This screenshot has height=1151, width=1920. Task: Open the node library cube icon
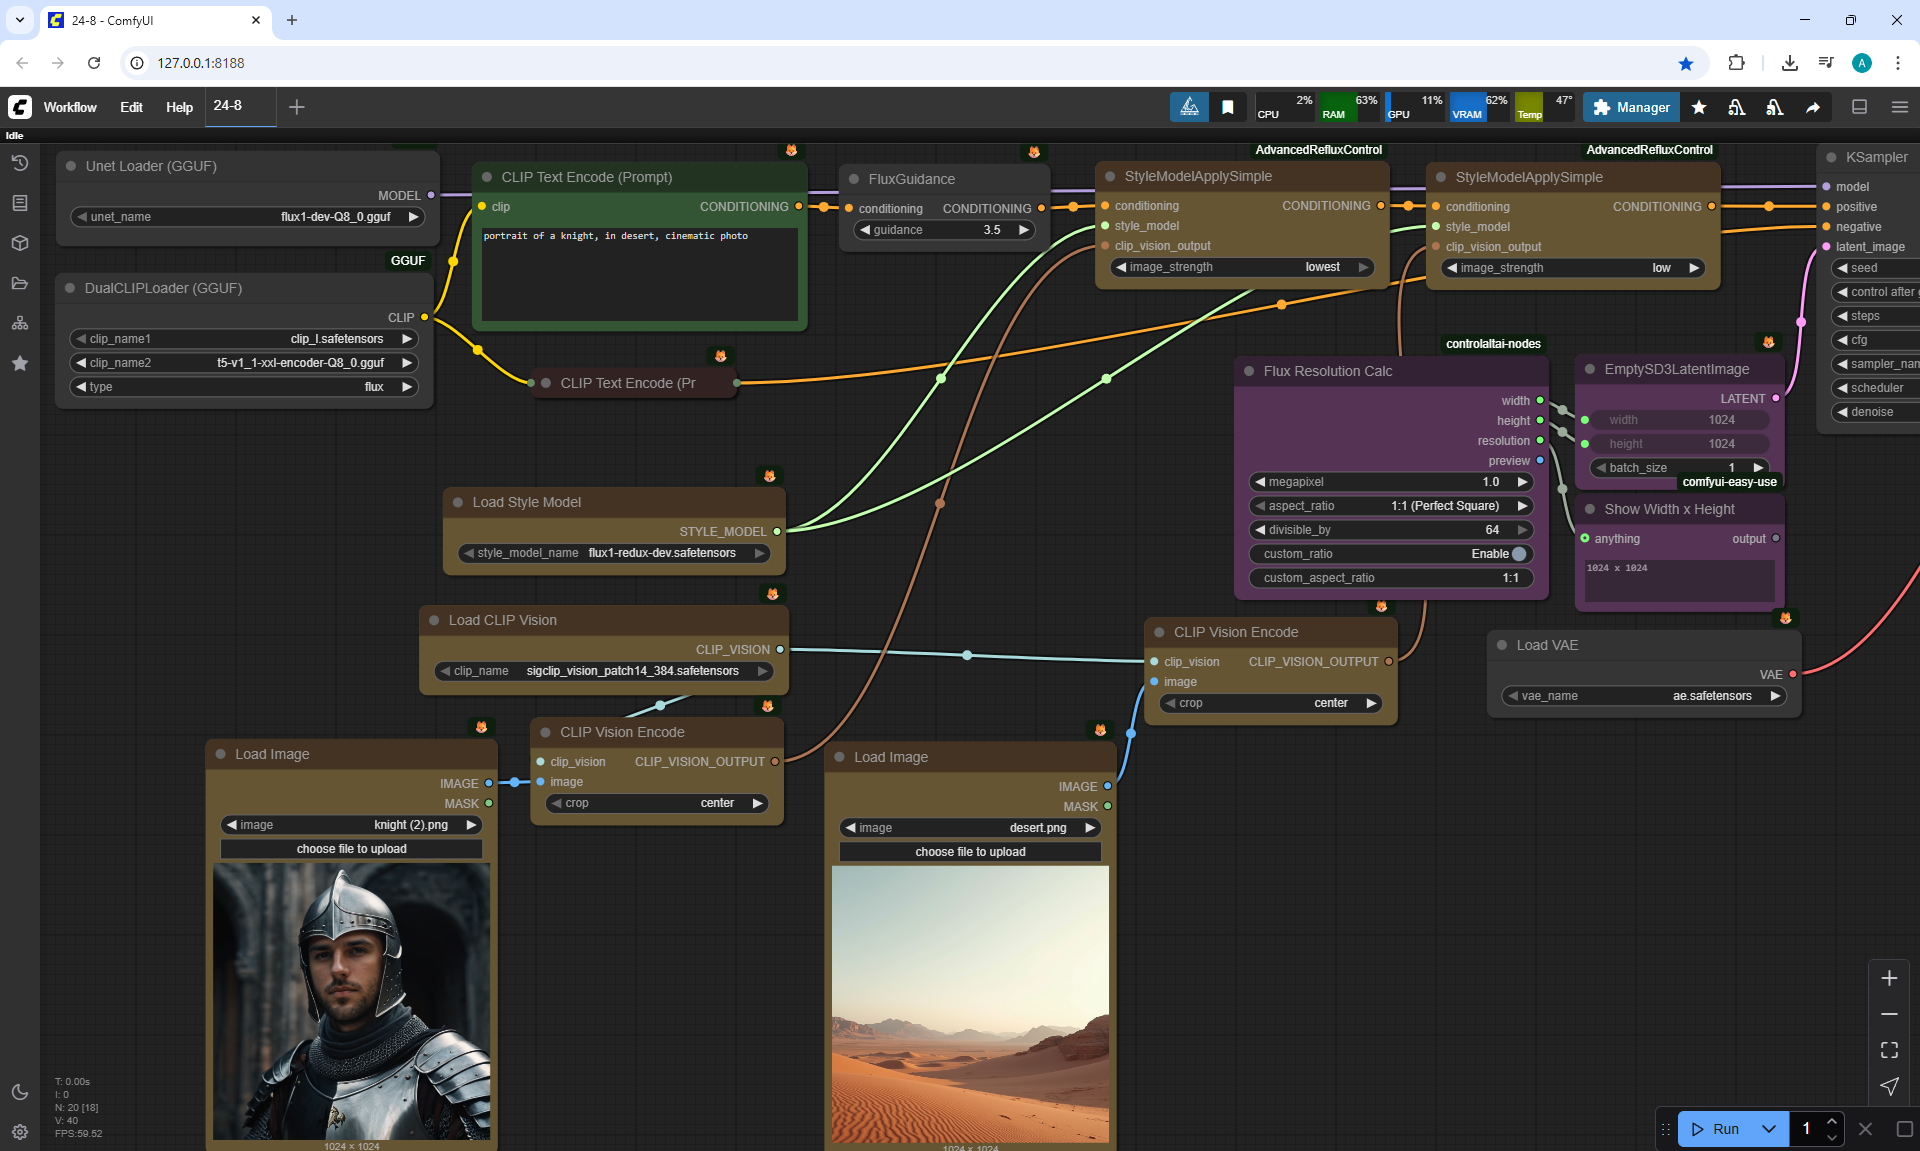coord(20,243)
